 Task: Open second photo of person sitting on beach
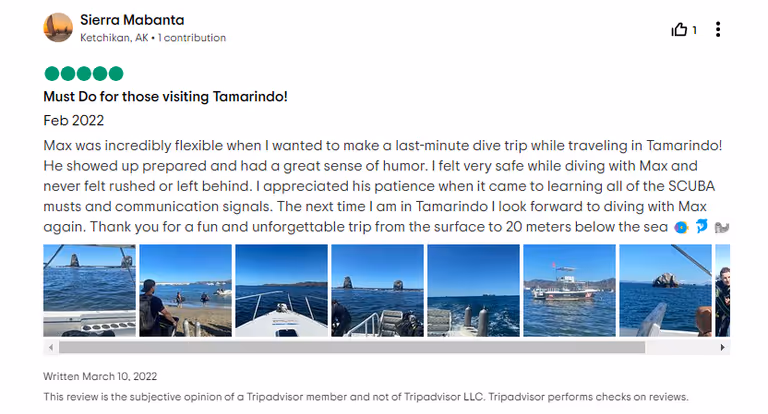(185, 290)
